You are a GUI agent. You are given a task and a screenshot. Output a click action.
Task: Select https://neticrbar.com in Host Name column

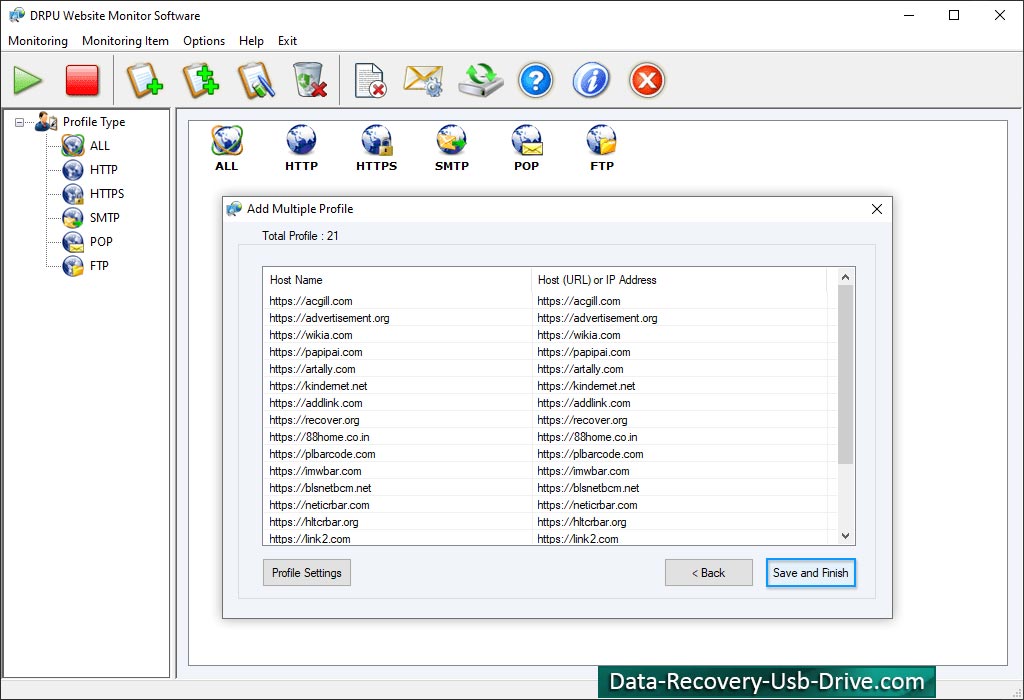[x=319, y=505]
